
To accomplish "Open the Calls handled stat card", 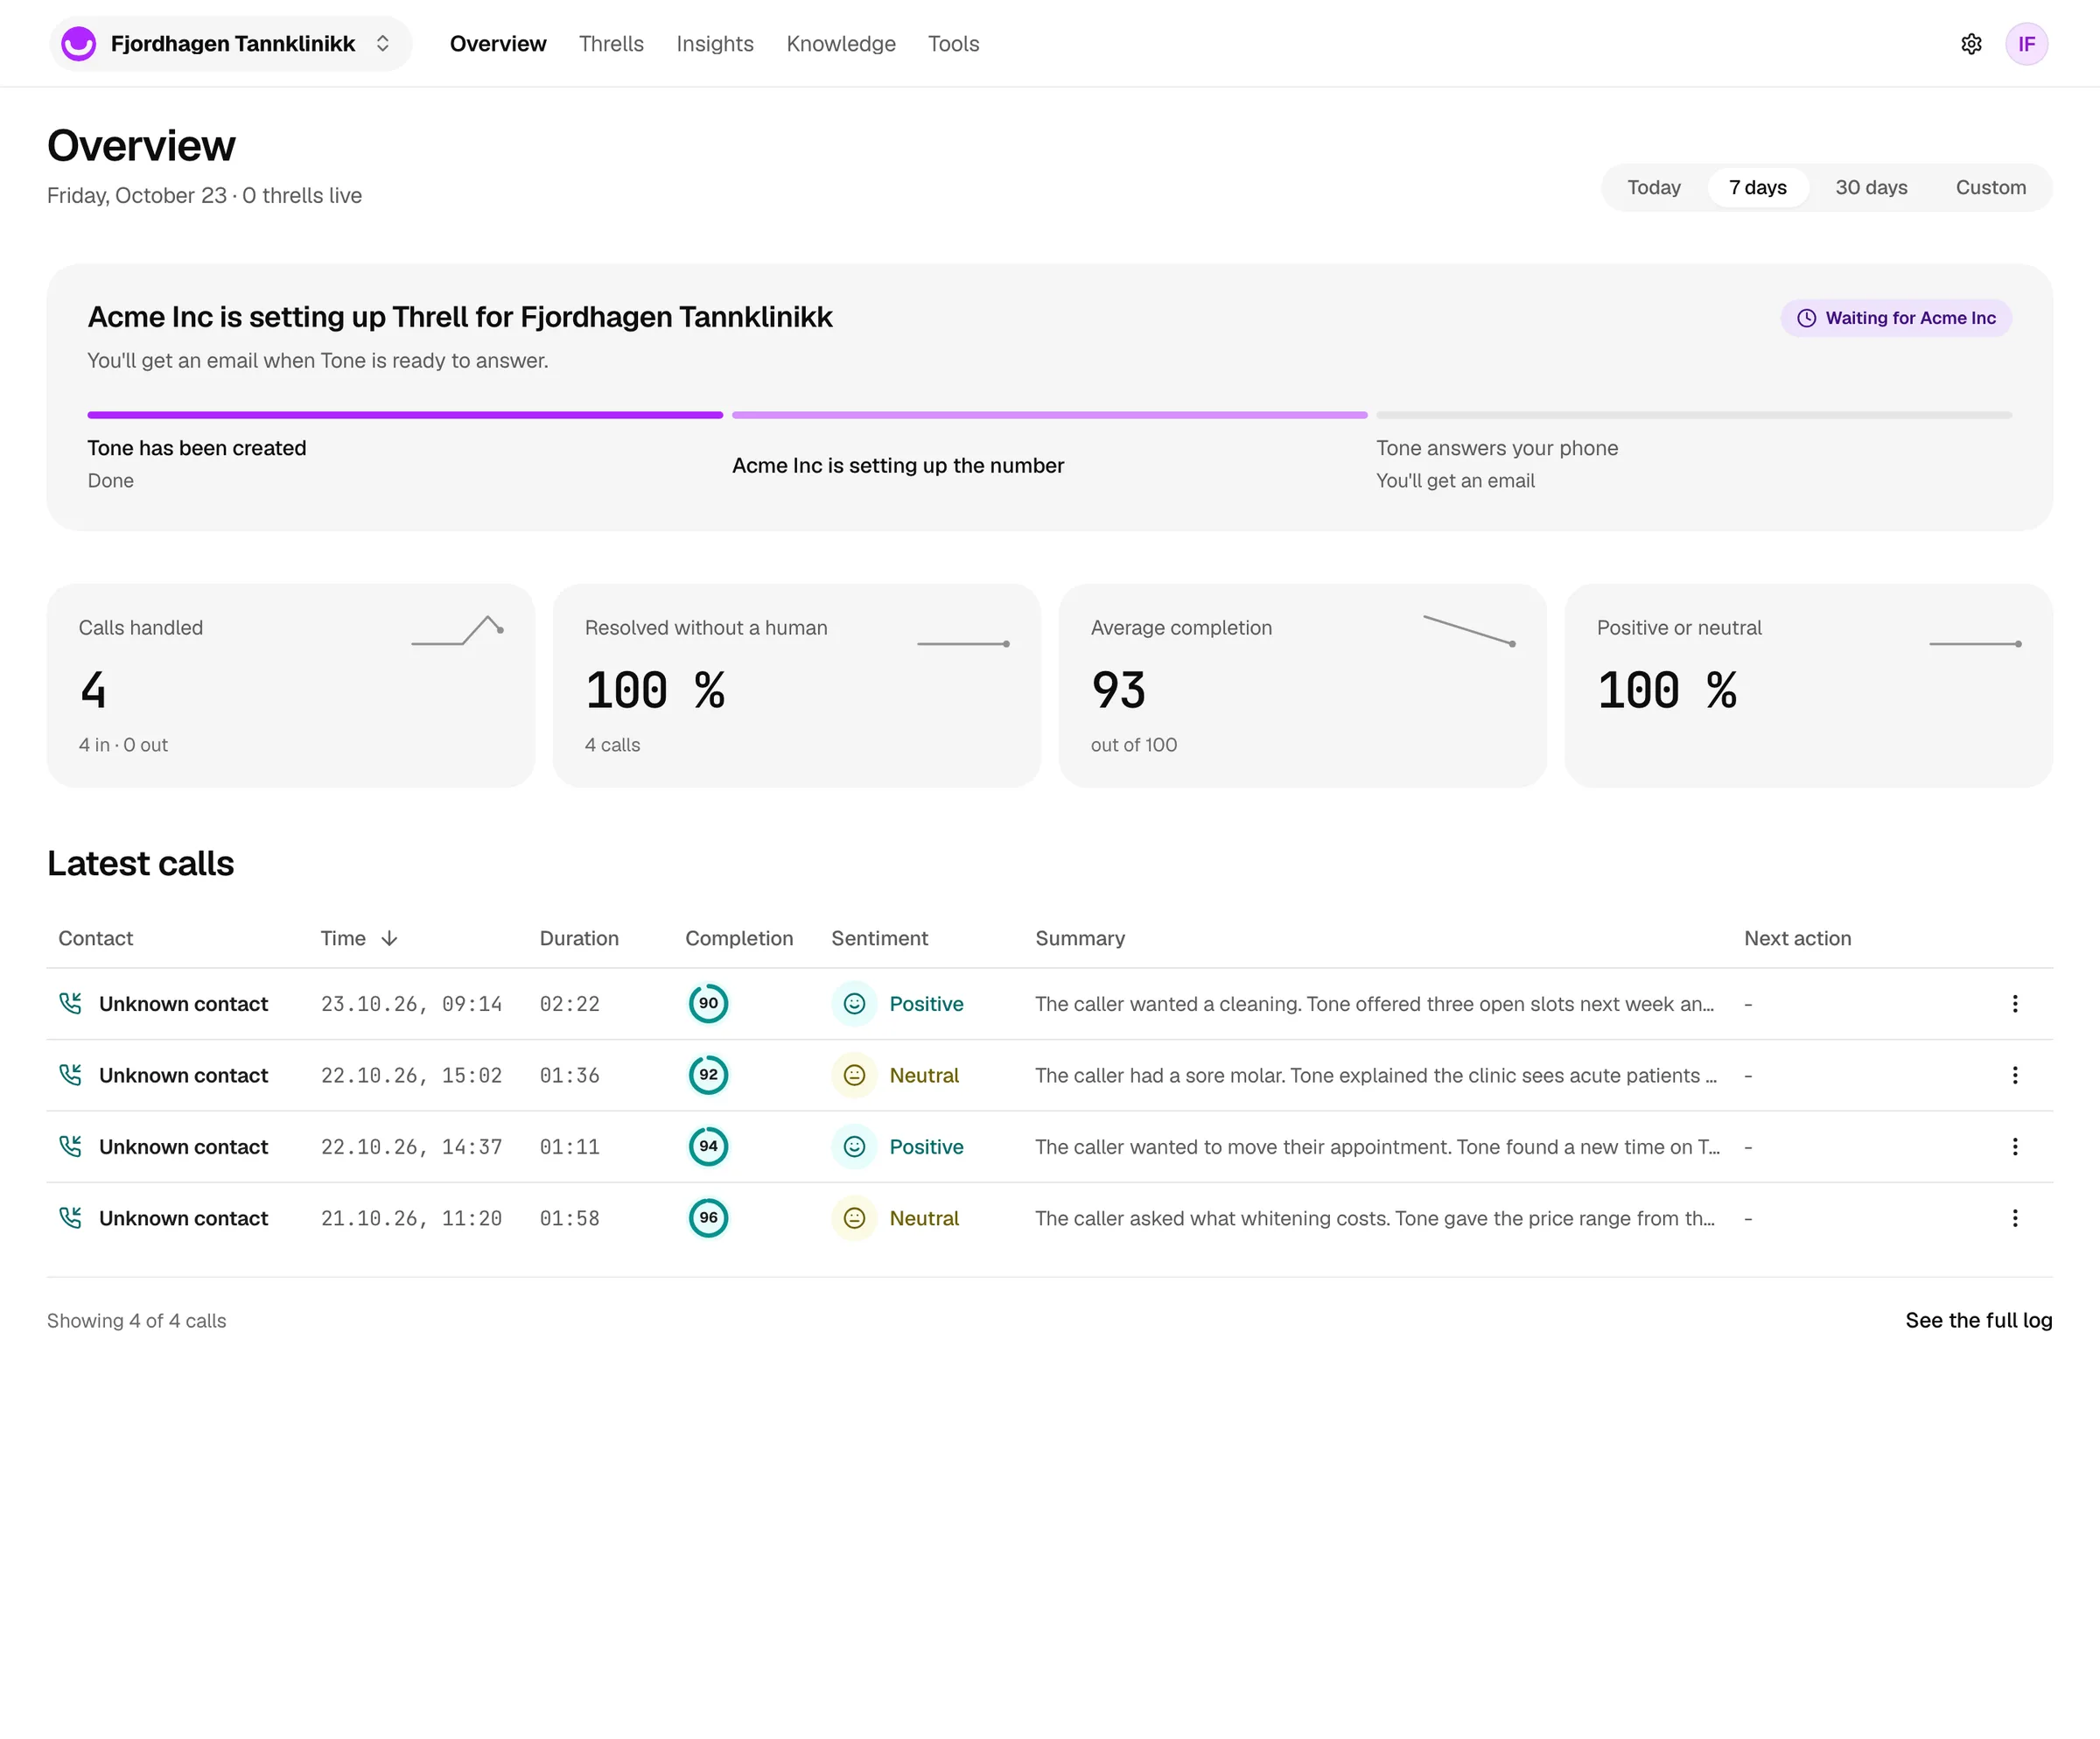I will 291,686.
